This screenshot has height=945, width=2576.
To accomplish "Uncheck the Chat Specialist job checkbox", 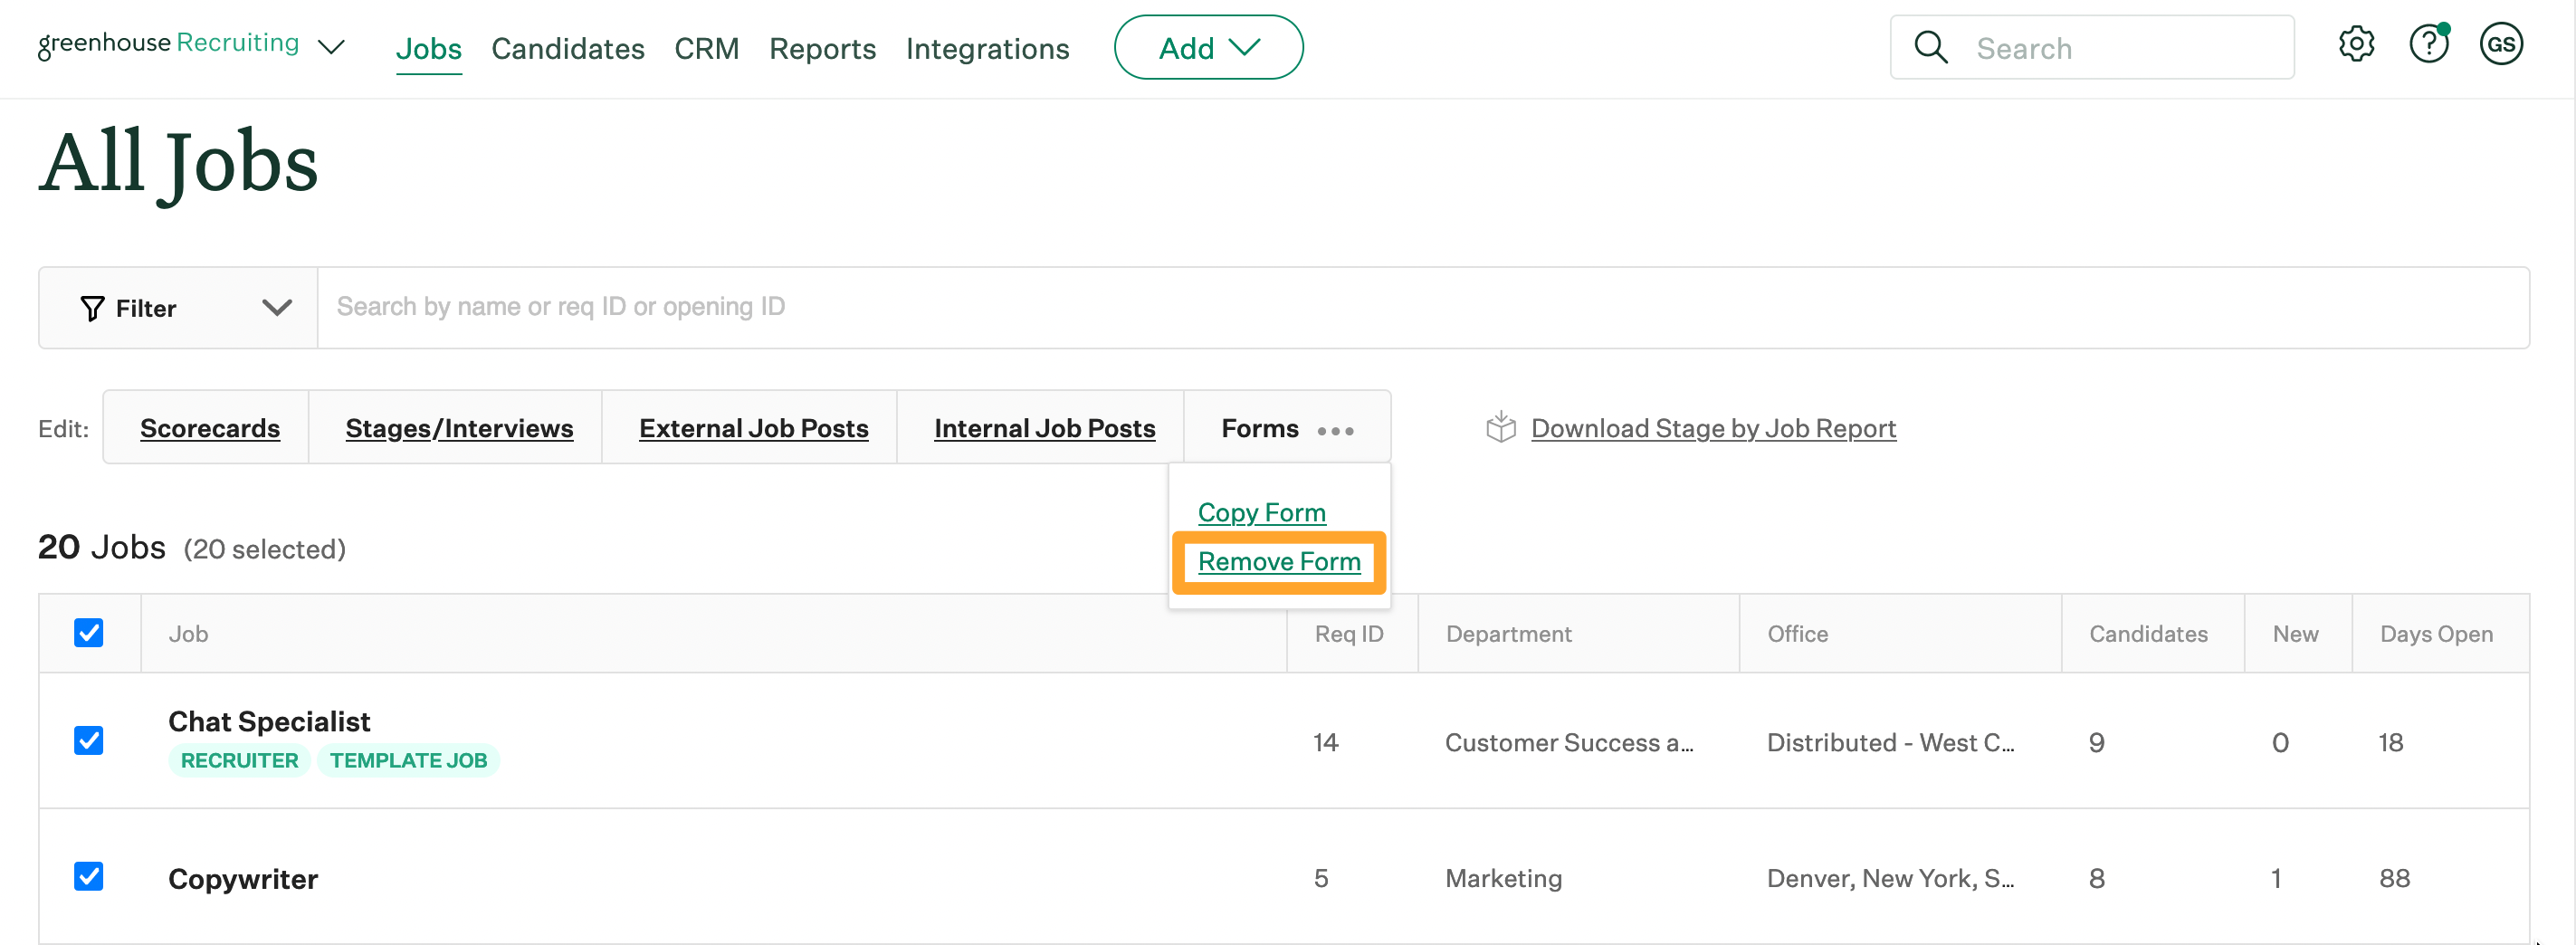I will coord(89,741).
